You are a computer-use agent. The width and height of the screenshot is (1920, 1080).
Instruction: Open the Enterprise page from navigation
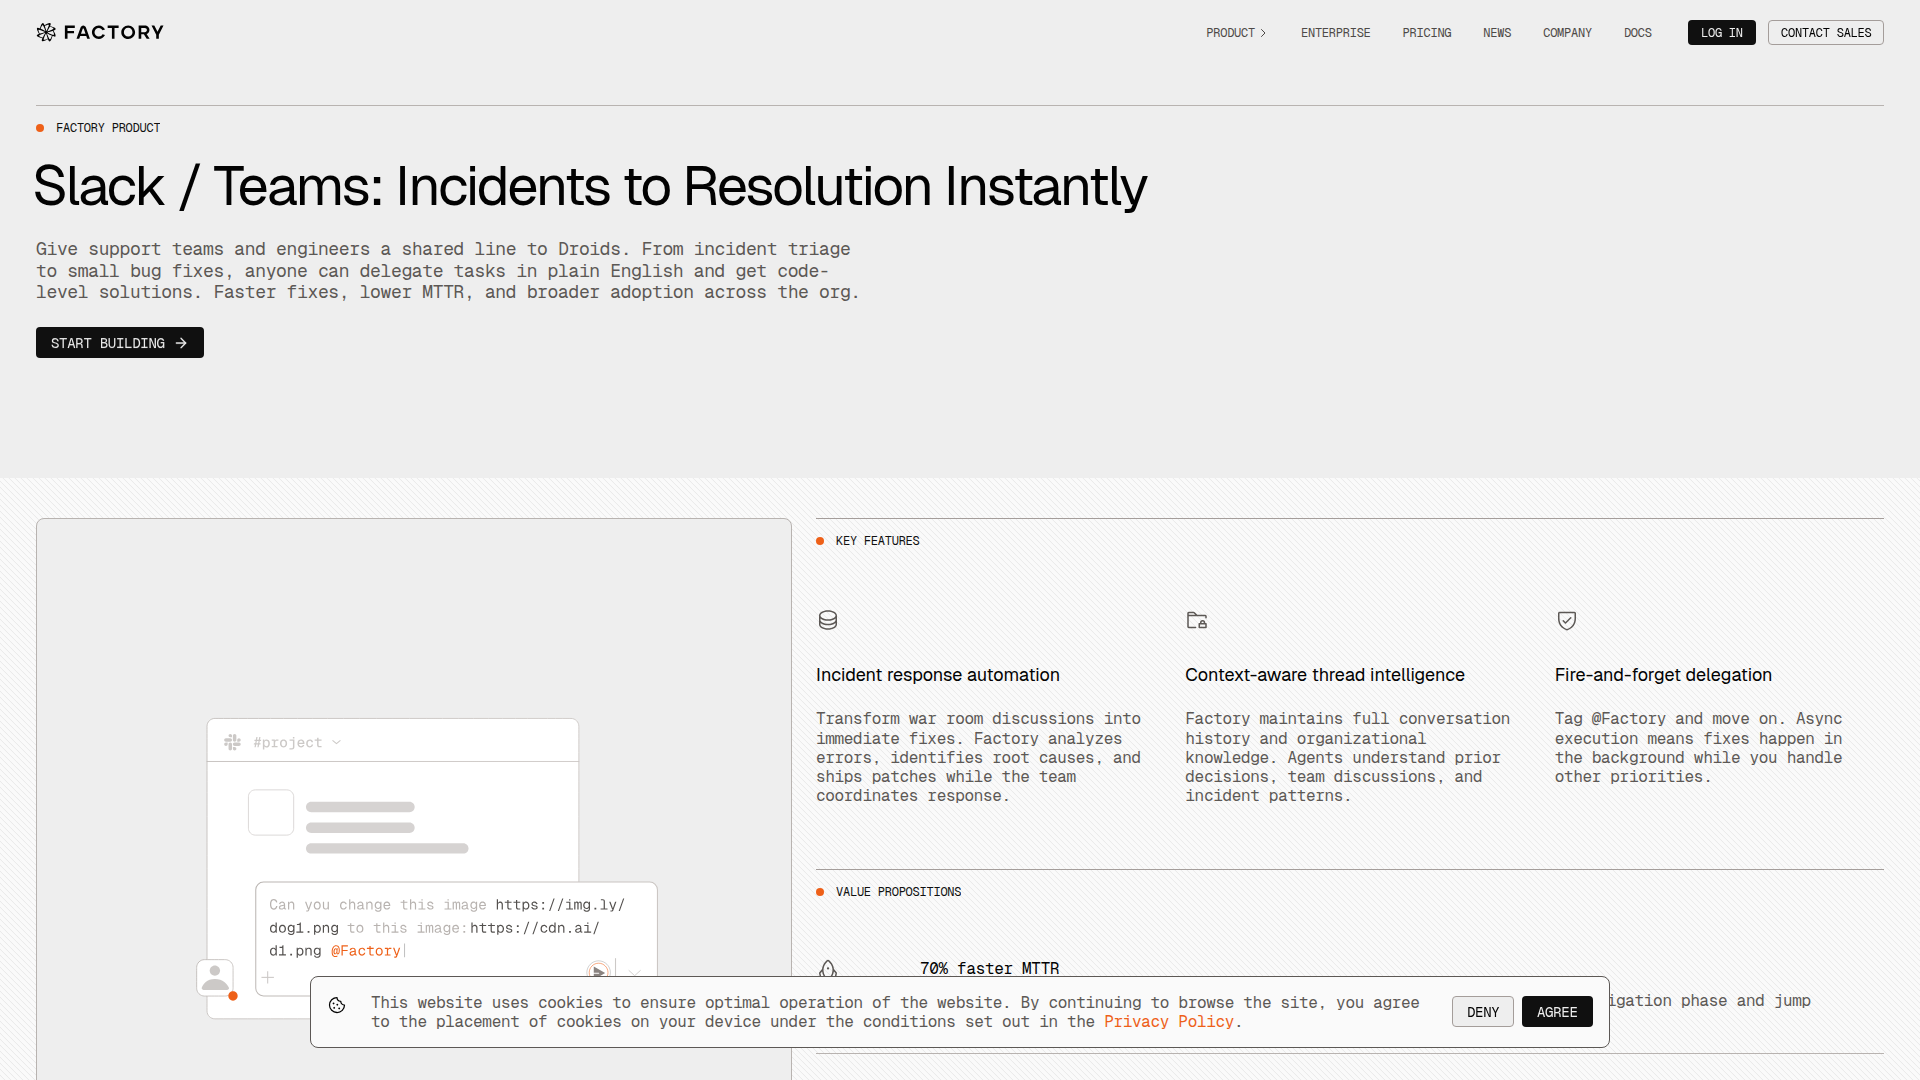point(1335,33)
